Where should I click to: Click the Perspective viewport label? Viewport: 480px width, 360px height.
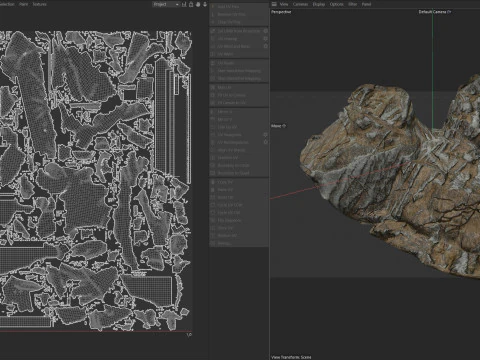281,12
